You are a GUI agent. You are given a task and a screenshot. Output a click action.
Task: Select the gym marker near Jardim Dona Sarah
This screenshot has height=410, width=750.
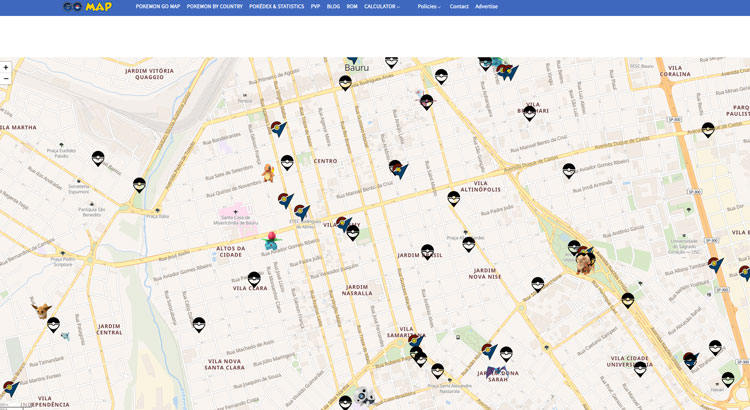click(x=489, y=352)
